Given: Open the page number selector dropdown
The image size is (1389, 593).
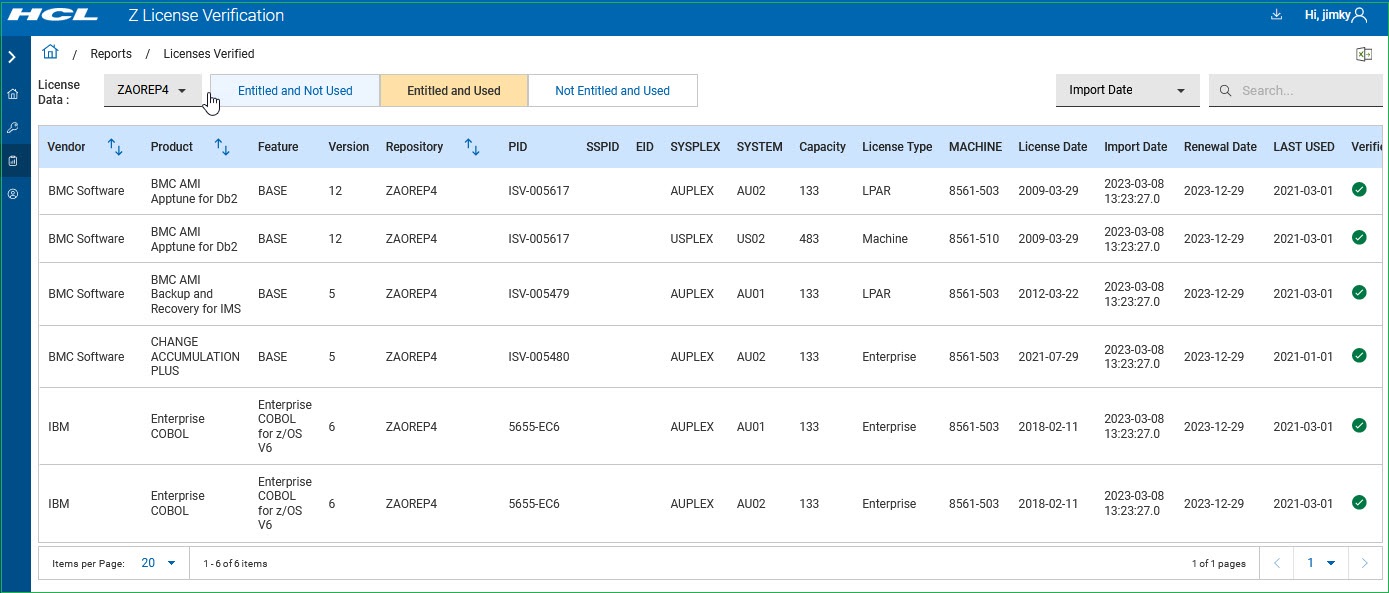Looking at the screenshot, I should [1320, 563].
